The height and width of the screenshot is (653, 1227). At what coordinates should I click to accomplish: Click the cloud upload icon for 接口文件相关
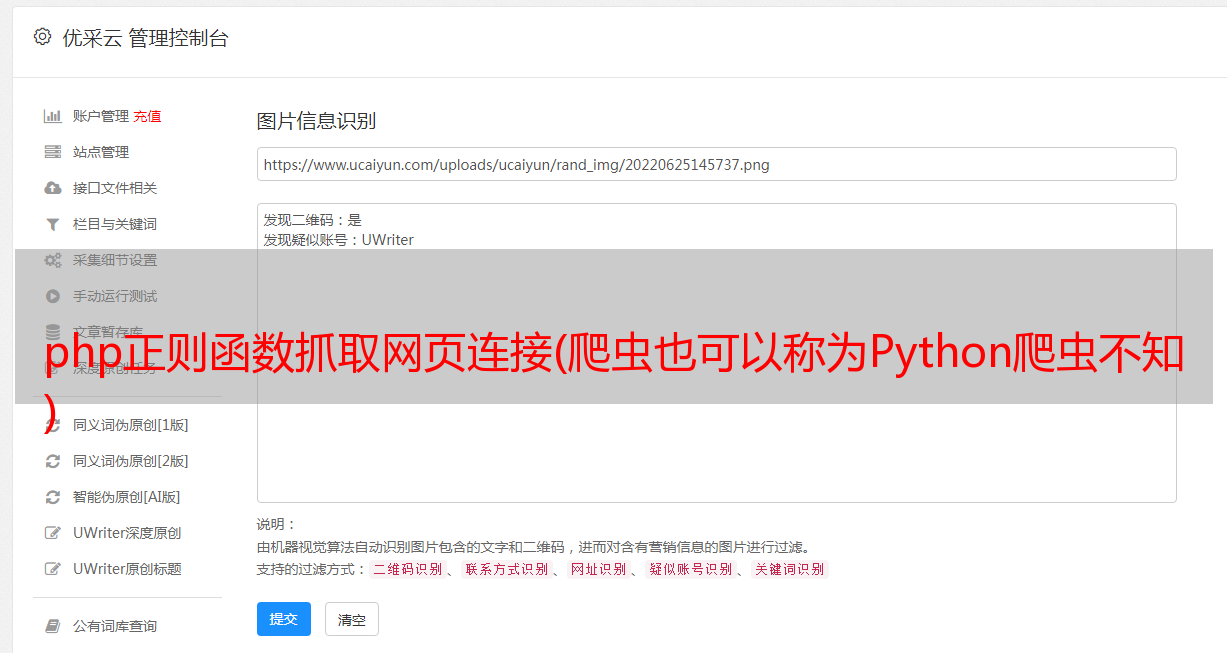53,188
